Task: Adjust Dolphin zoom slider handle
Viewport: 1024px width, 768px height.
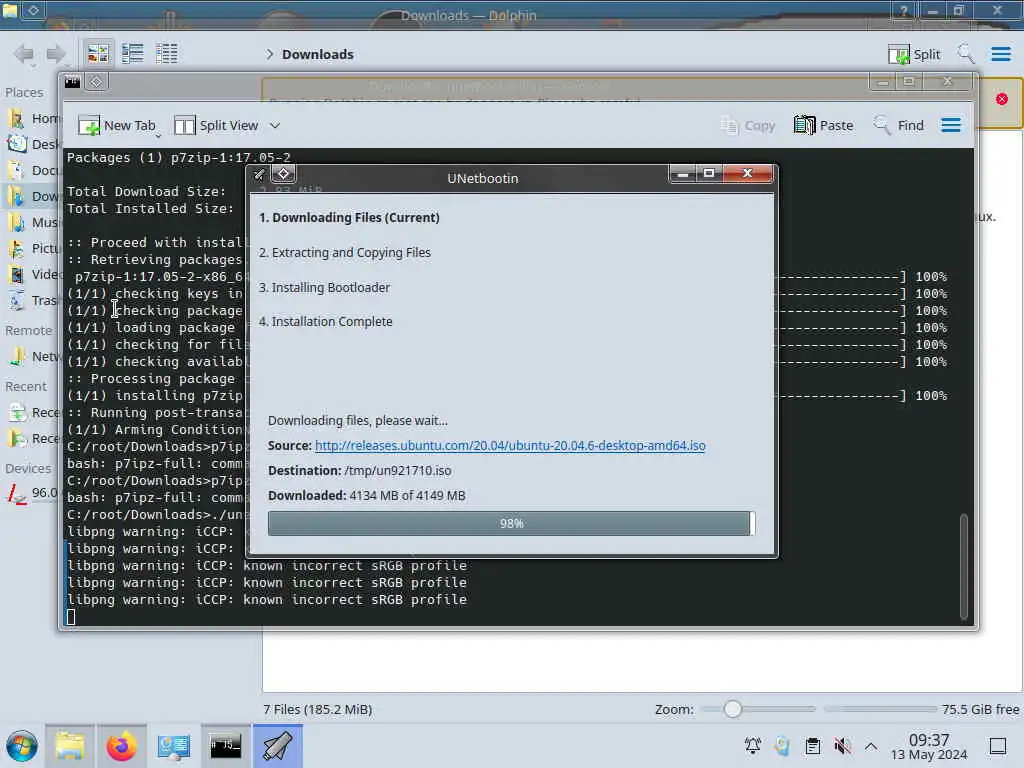Action: (733, 709)
